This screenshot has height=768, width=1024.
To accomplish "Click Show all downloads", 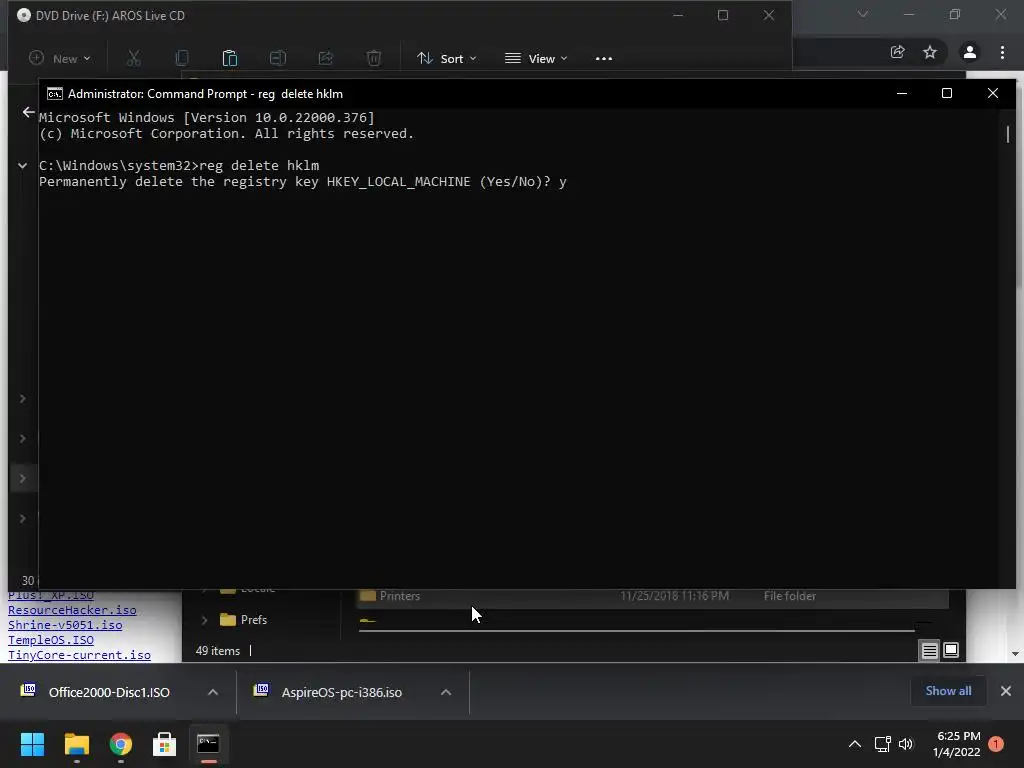I will click(x=948, y=691).
